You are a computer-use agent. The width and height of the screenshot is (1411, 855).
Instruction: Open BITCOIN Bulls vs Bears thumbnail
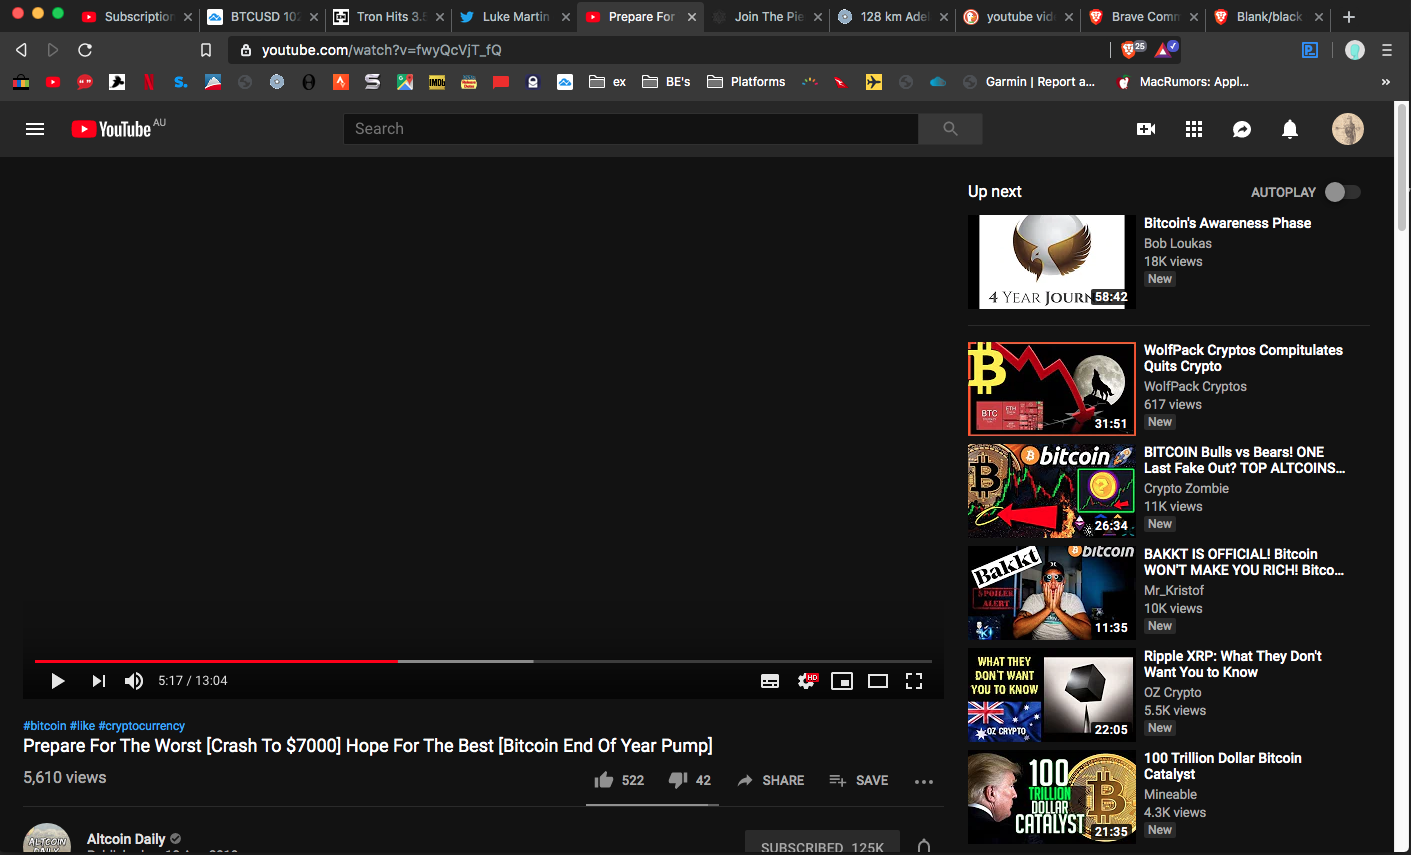pyautogui.click(x=1052, y=491)
